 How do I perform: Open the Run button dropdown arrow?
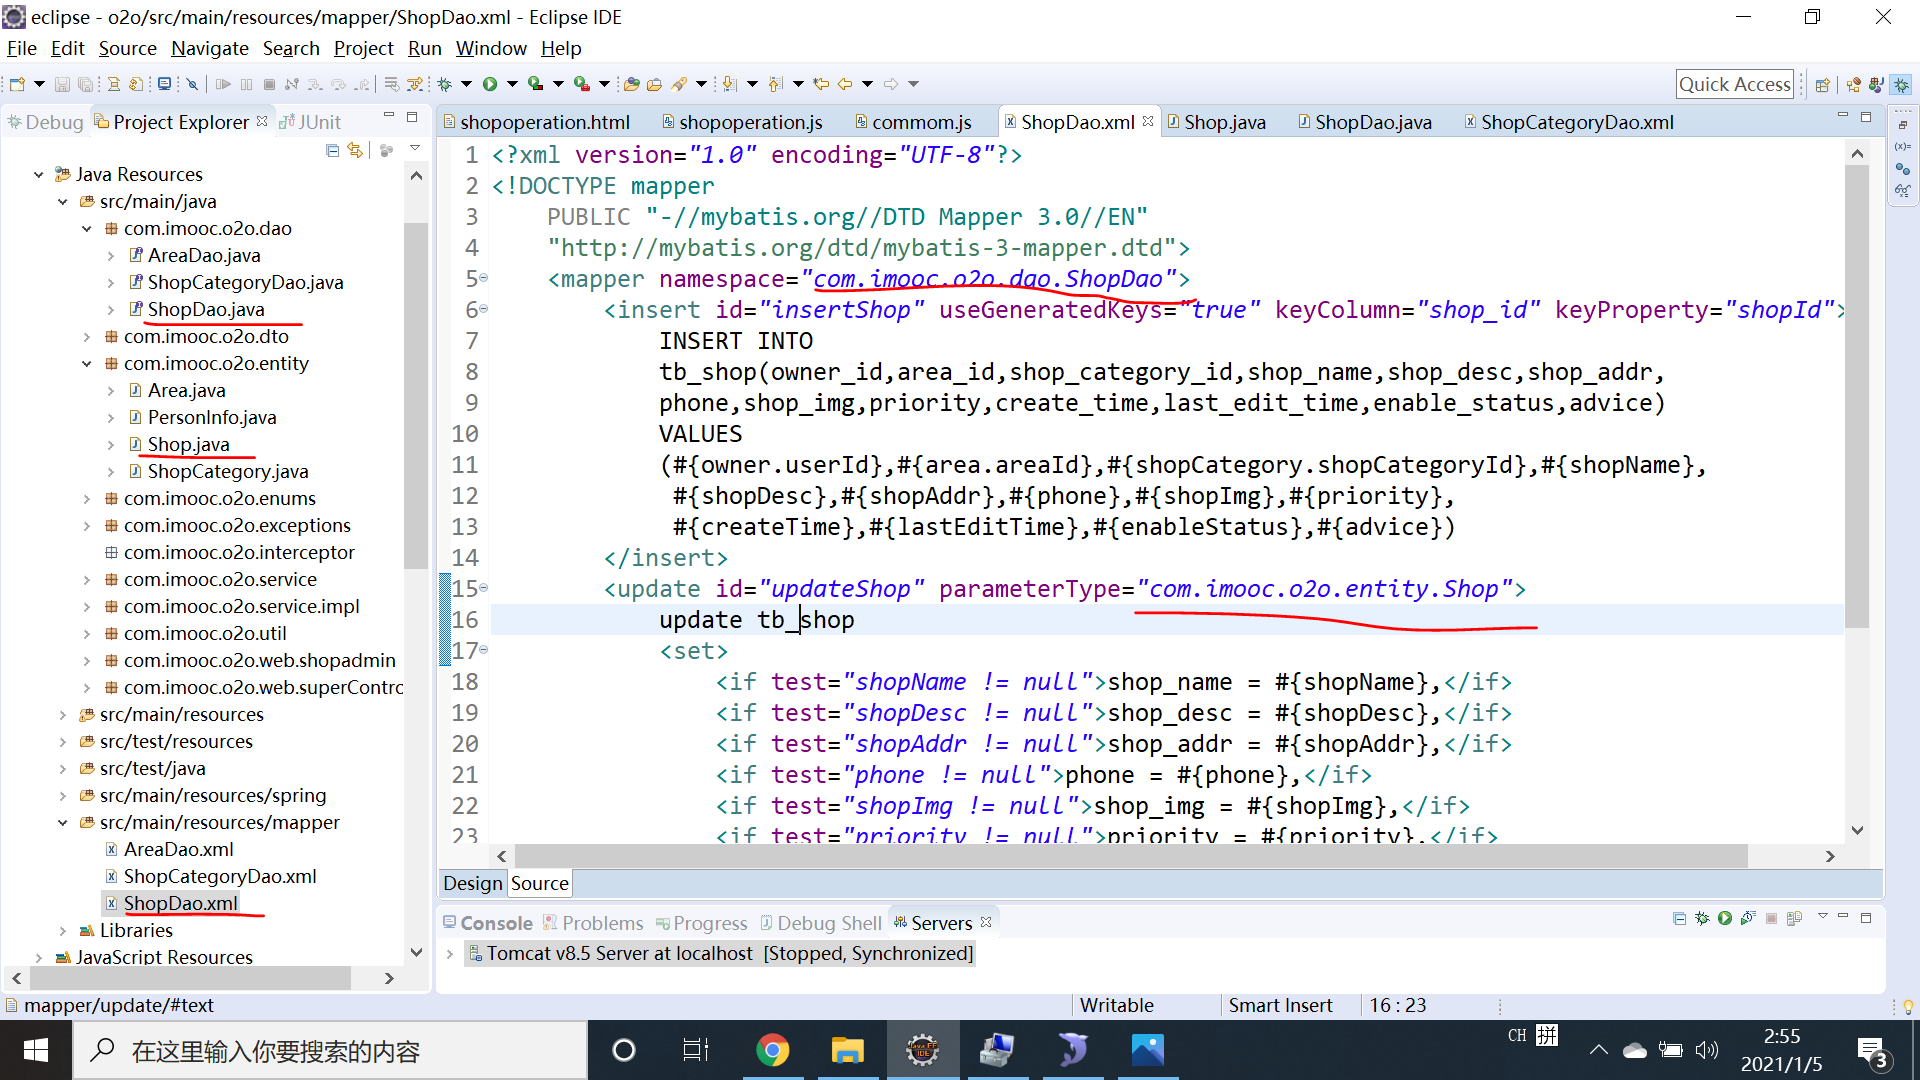tap(512, 84)
